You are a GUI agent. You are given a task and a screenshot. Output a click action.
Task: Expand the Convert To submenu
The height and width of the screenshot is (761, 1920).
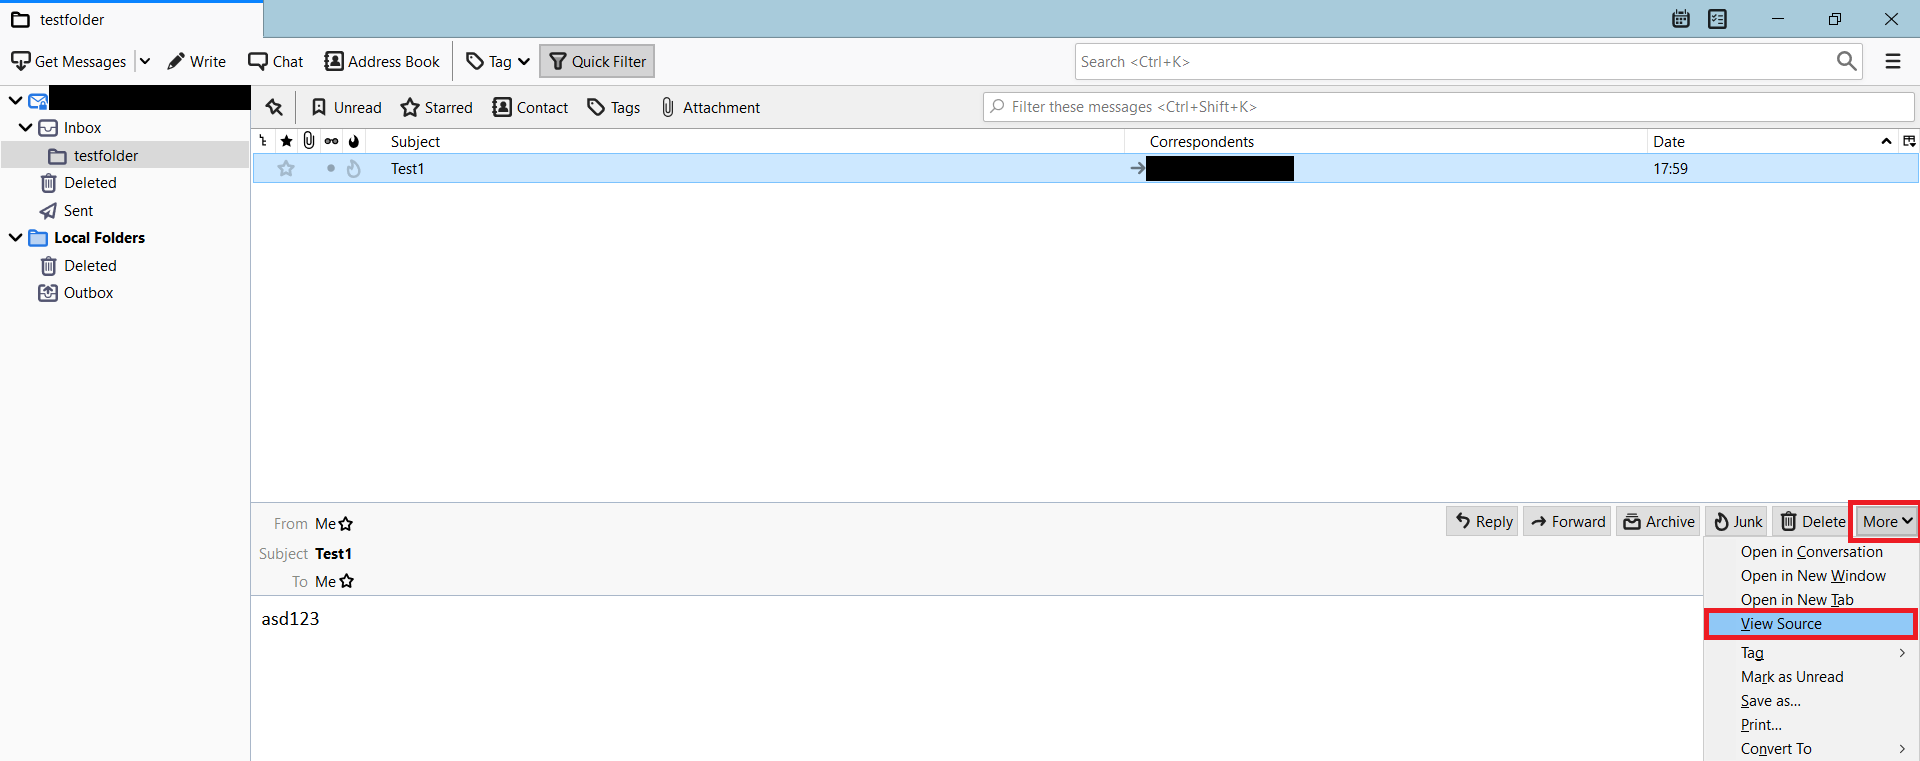[x=1811, y=749]
